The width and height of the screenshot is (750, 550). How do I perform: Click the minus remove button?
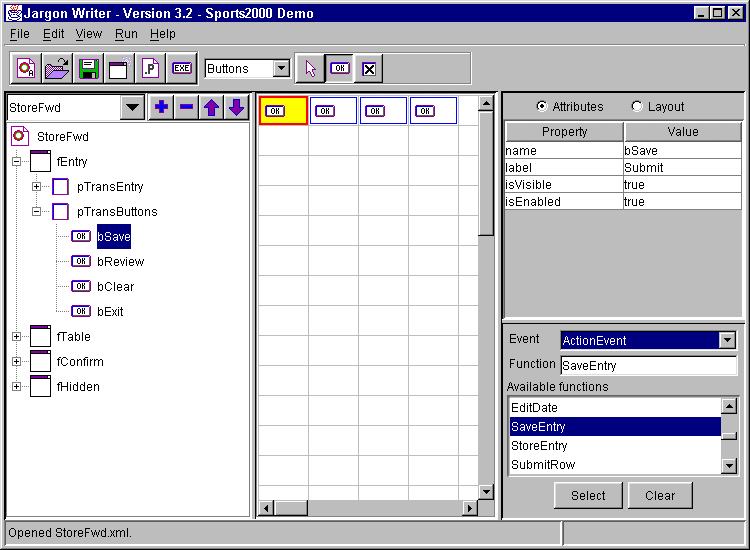[x=186, y=107]
